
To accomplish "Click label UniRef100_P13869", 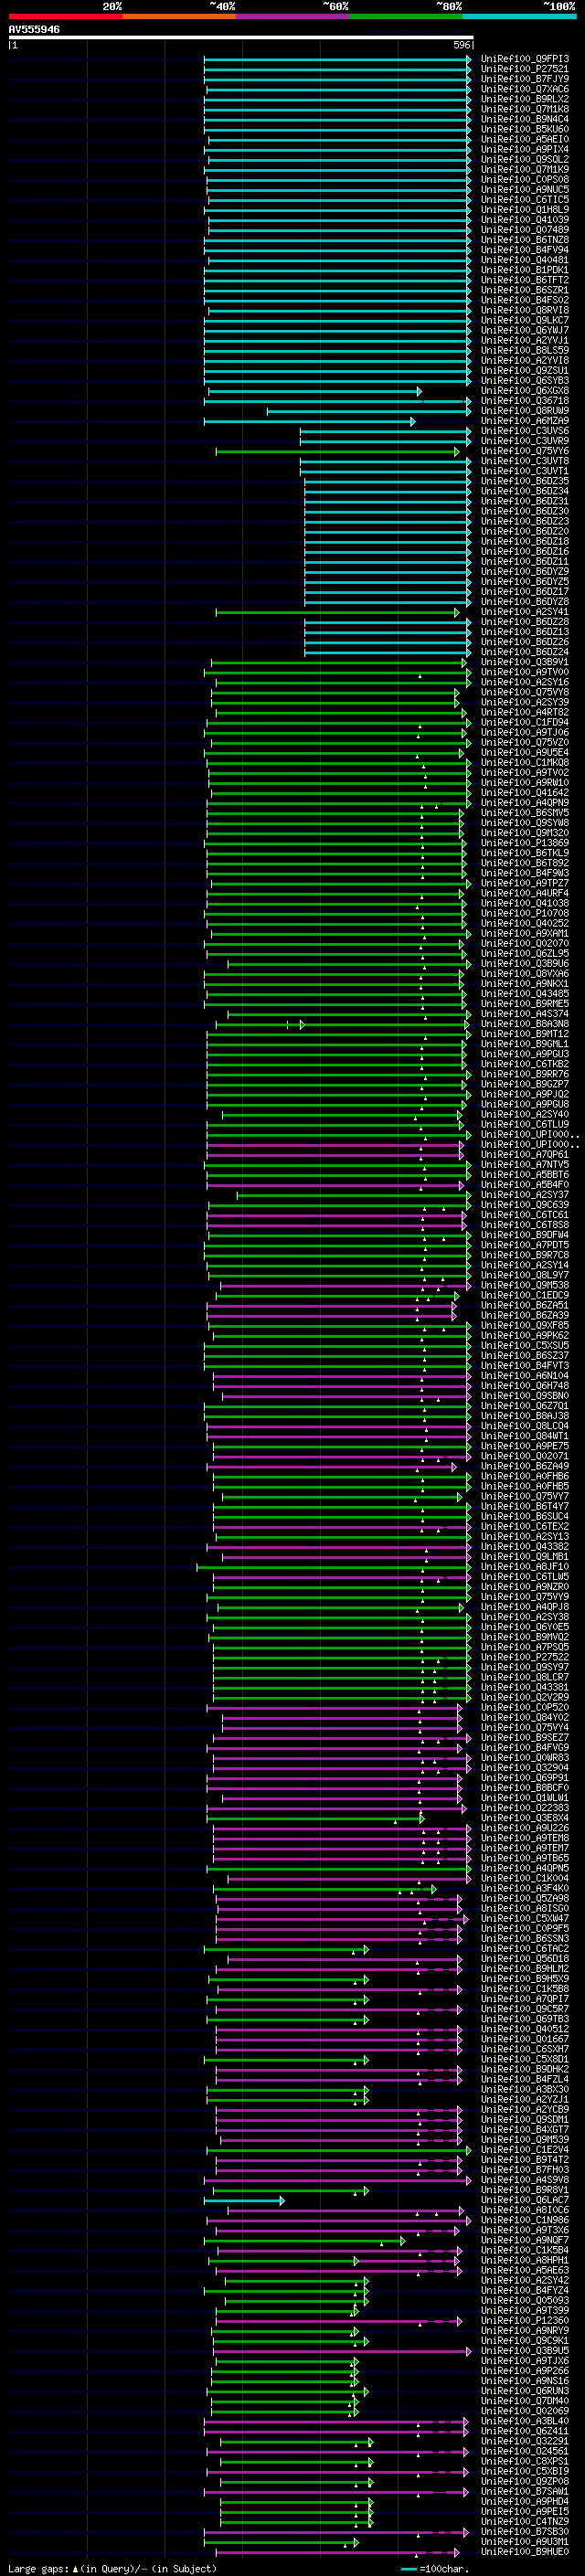I will click(525, 843).
